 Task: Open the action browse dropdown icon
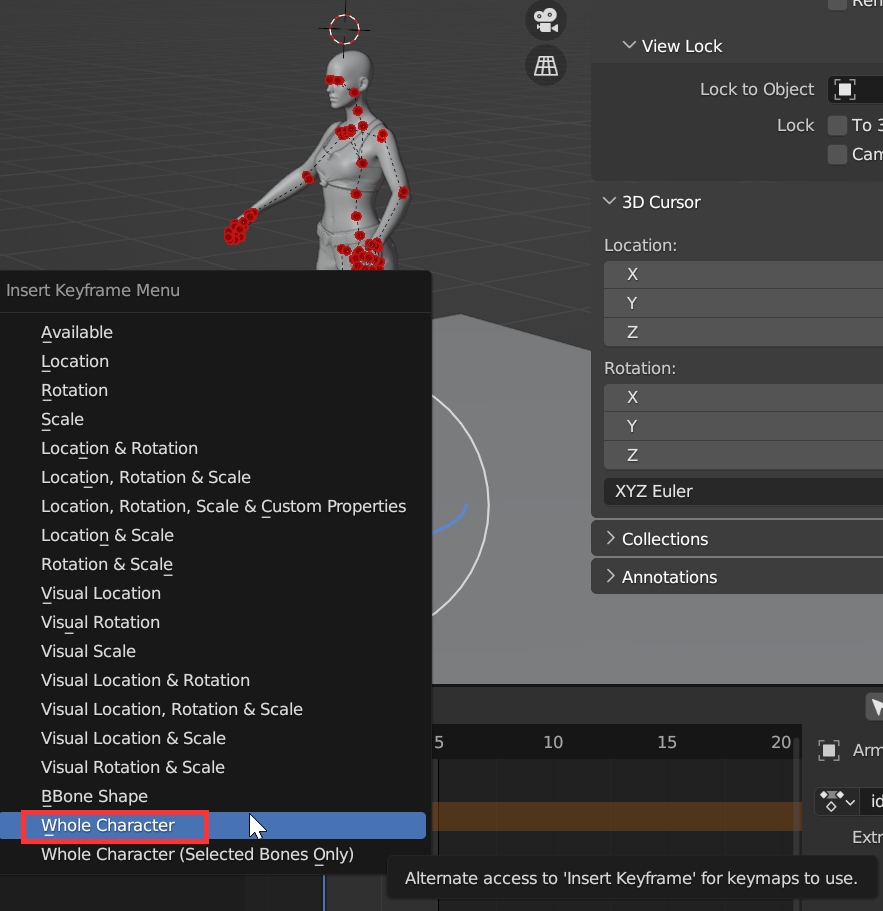tap(838, 801)
